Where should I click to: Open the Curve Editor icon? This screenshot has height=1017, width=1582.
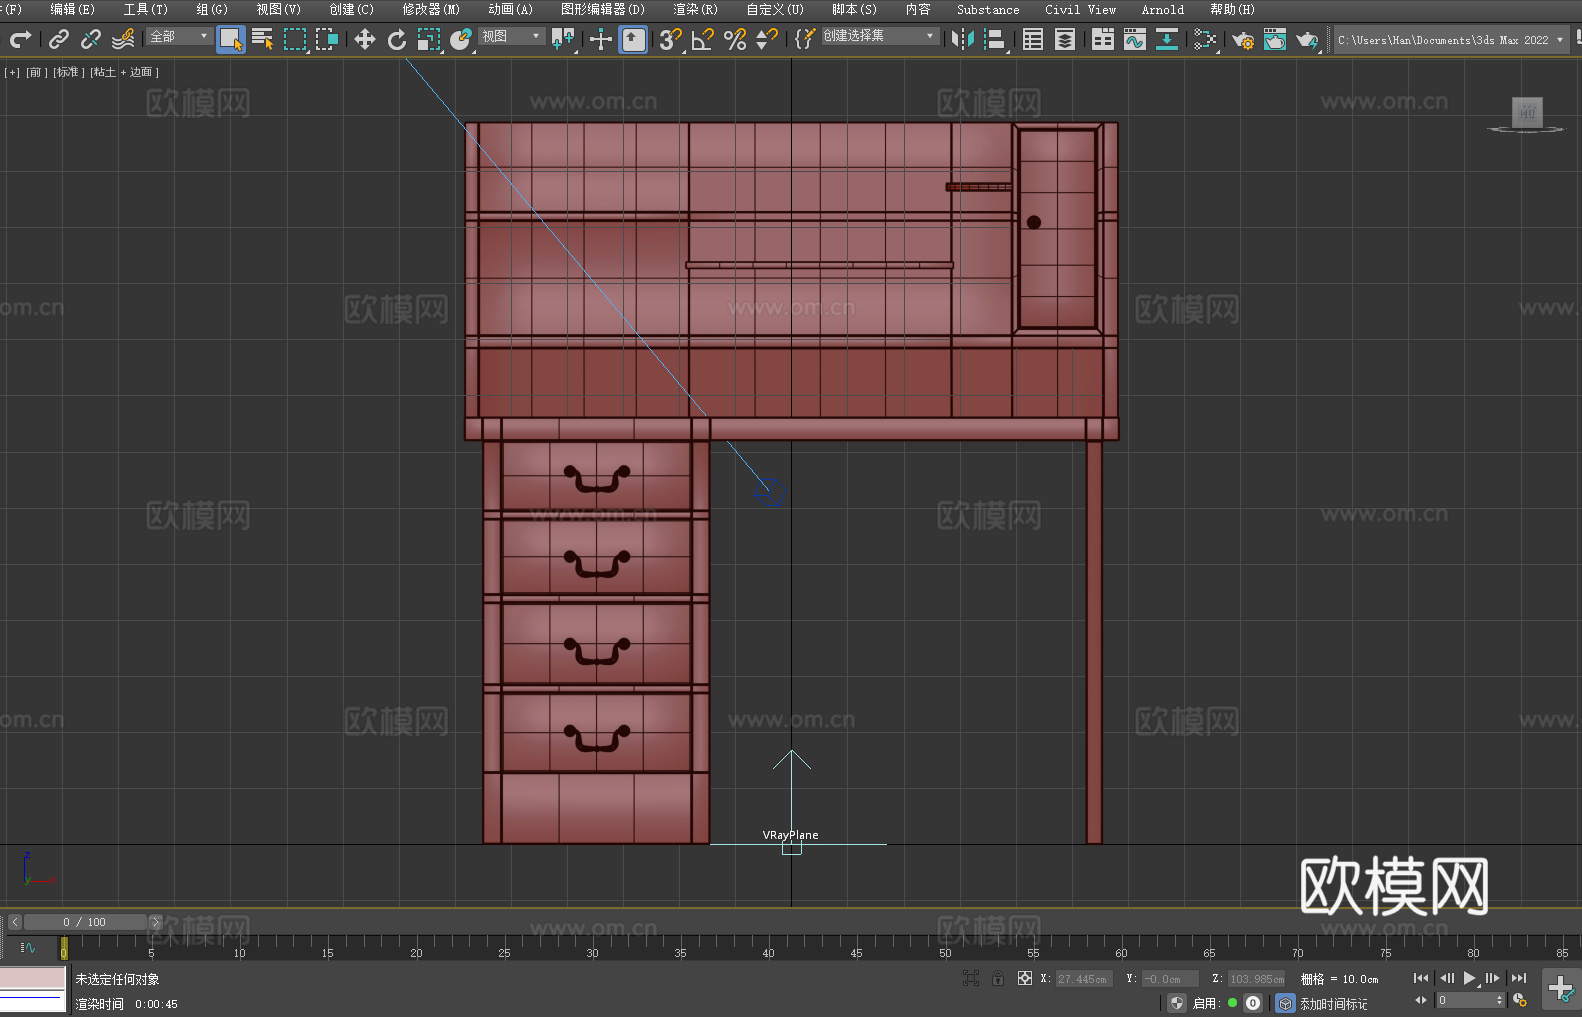(1135, 39)
